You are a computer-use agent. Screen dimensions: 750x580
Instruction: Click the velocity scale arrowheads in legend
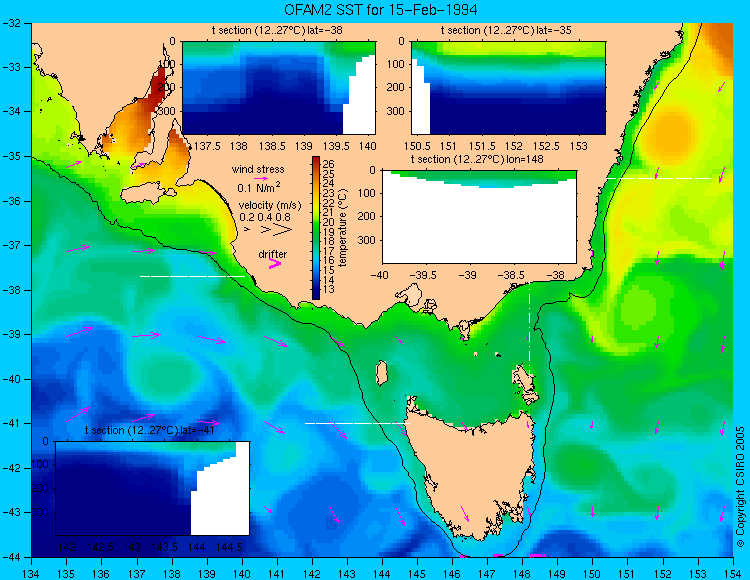269,230
